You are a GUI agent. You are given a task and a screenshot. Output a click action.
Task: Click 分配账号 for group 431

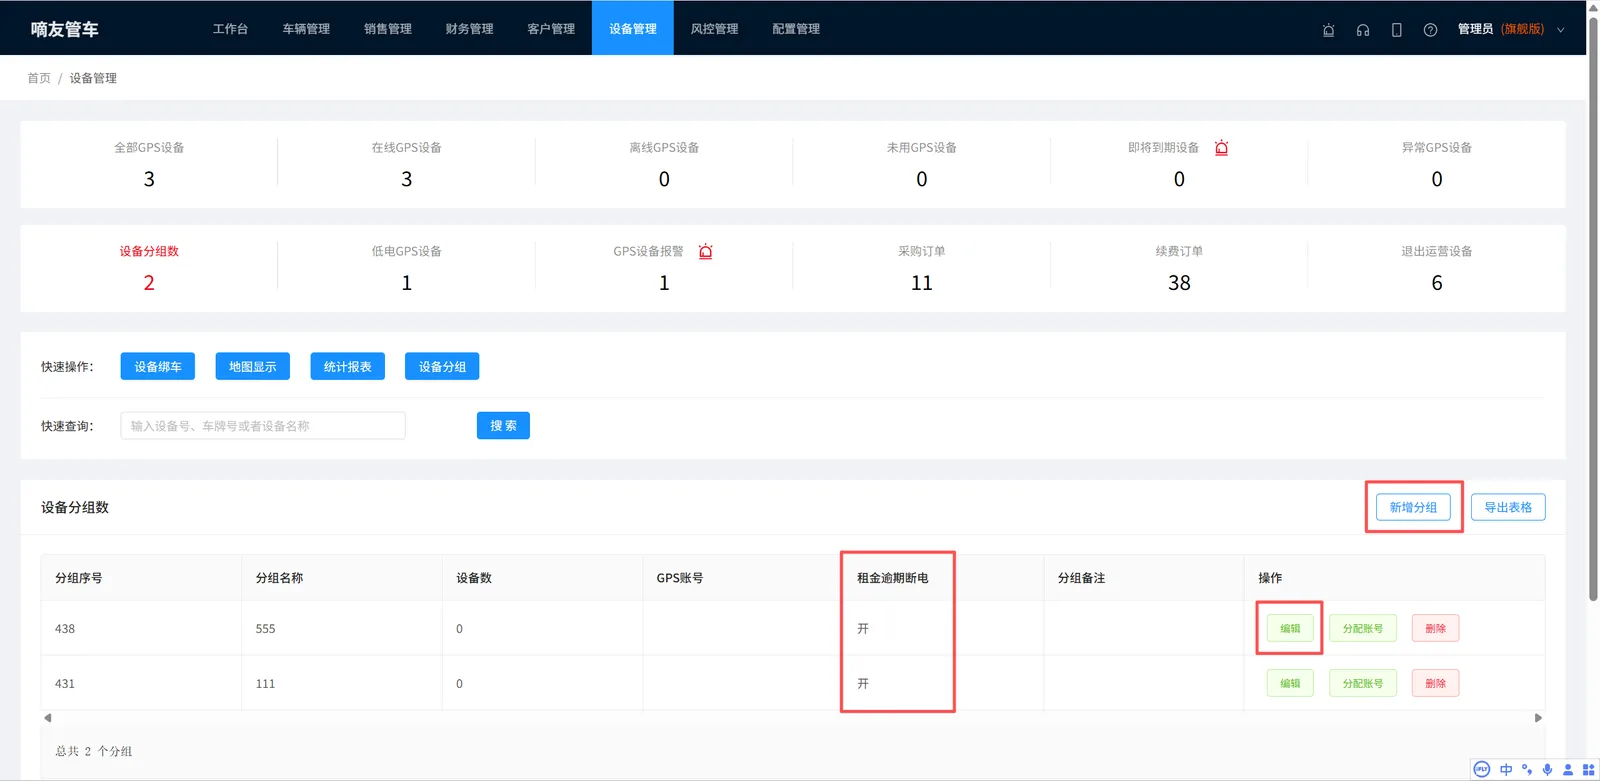[1363, 684]
